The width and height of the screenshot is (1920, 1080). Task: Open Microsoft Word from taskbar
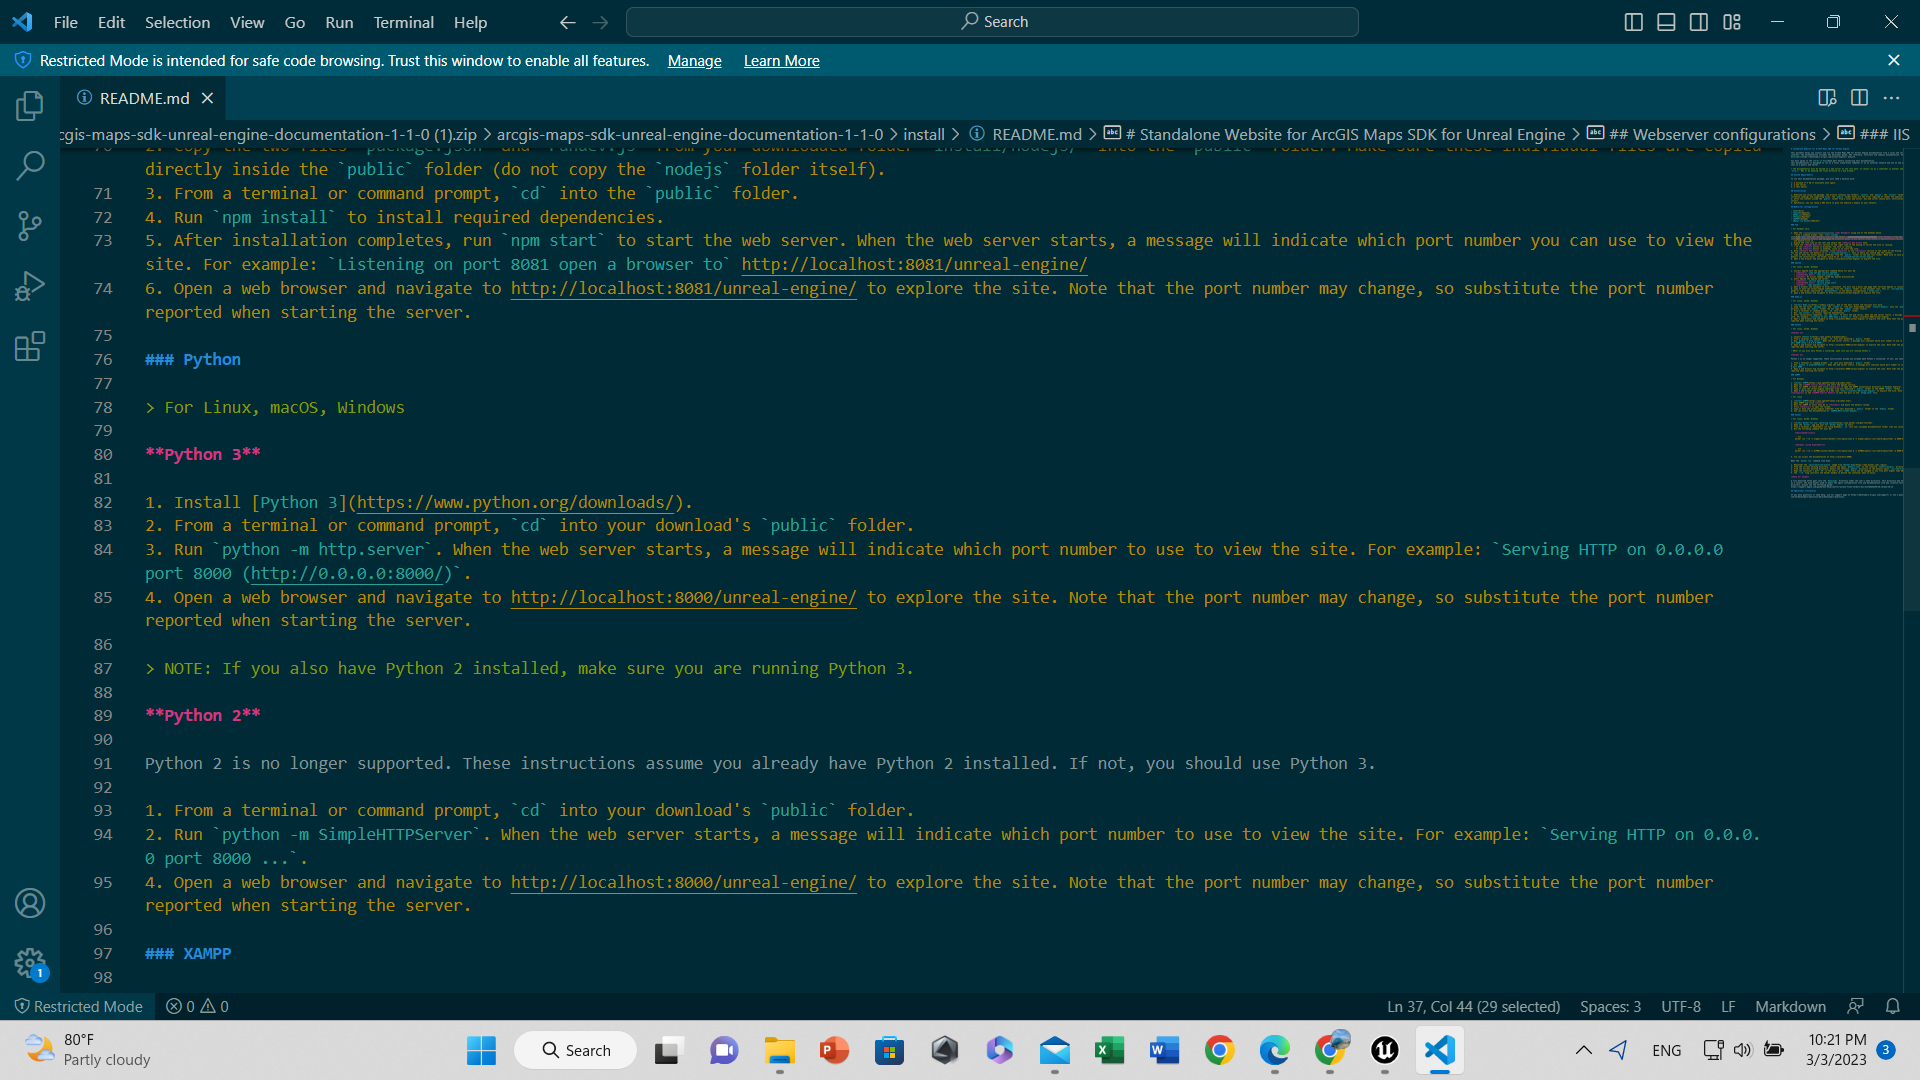[x=1164, y=1050]
